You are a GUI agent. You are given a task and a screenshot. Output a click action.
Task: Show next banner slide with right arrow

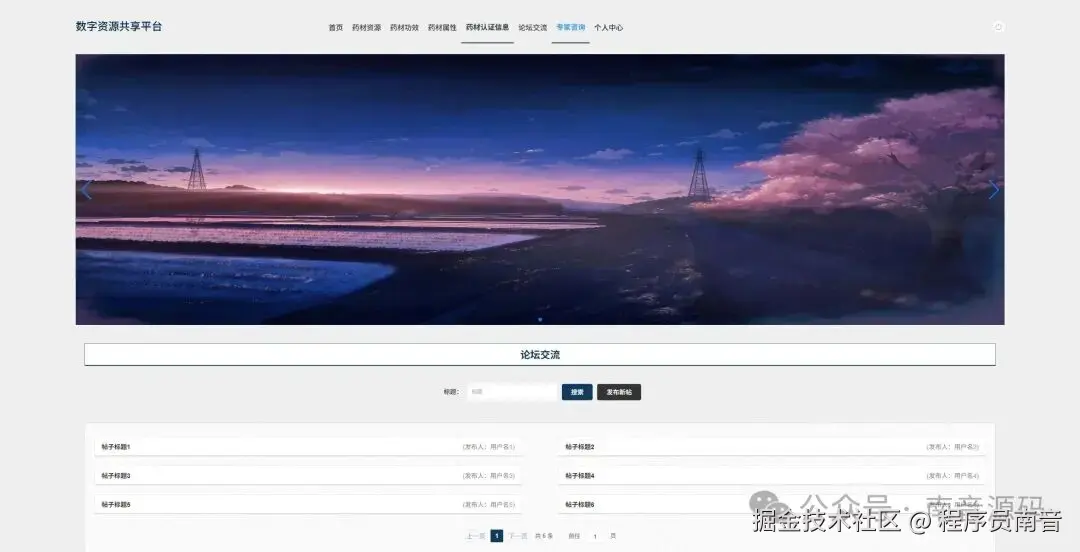pos(993,190)
